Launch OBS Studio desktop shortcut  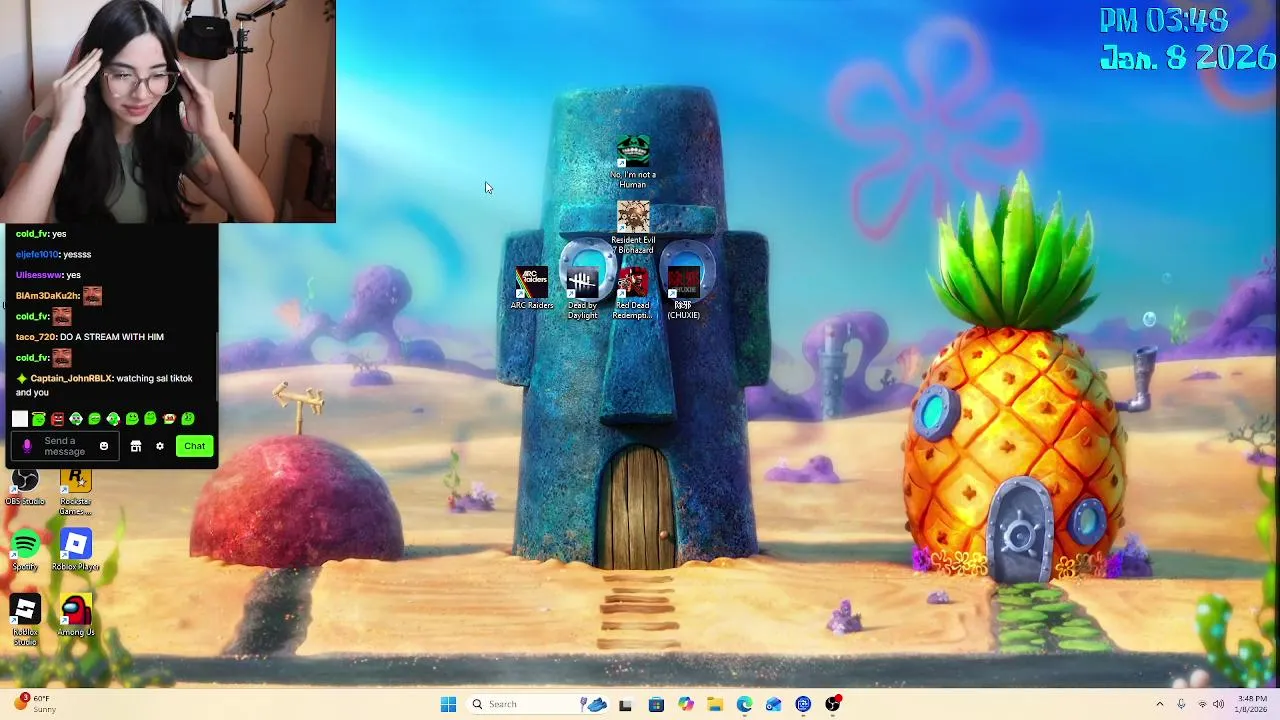point(25,489)
